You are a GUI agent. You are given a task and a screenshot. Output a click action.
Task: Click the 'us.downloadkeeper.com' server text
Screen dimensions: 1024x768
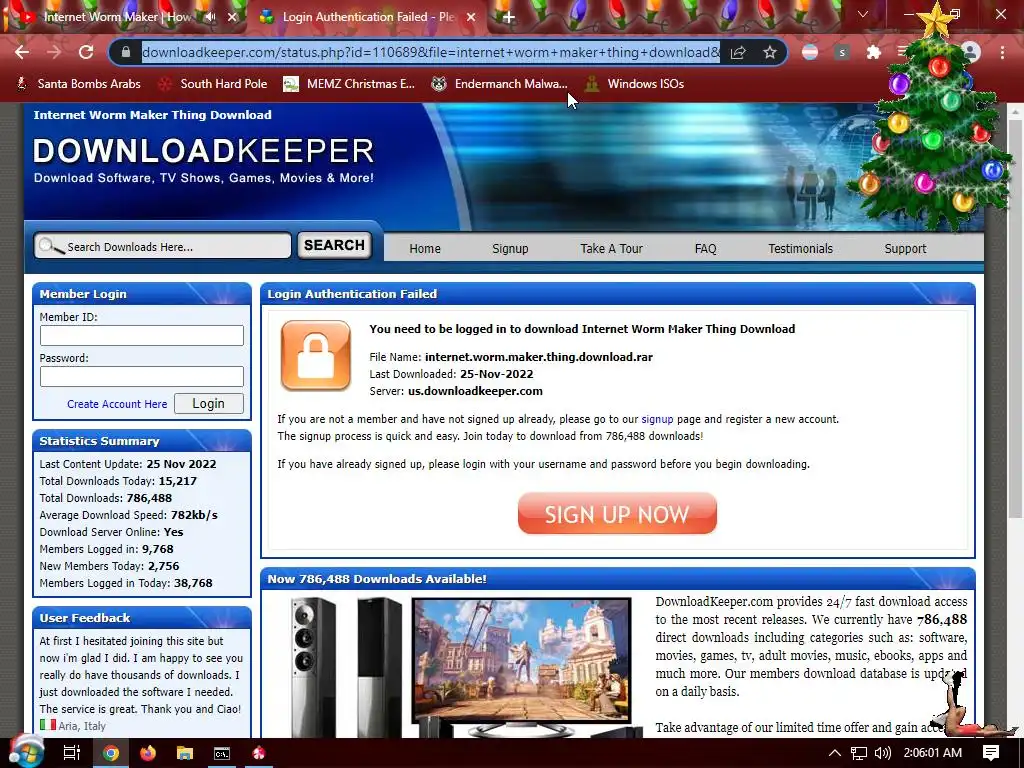click(x=475, y=391)
